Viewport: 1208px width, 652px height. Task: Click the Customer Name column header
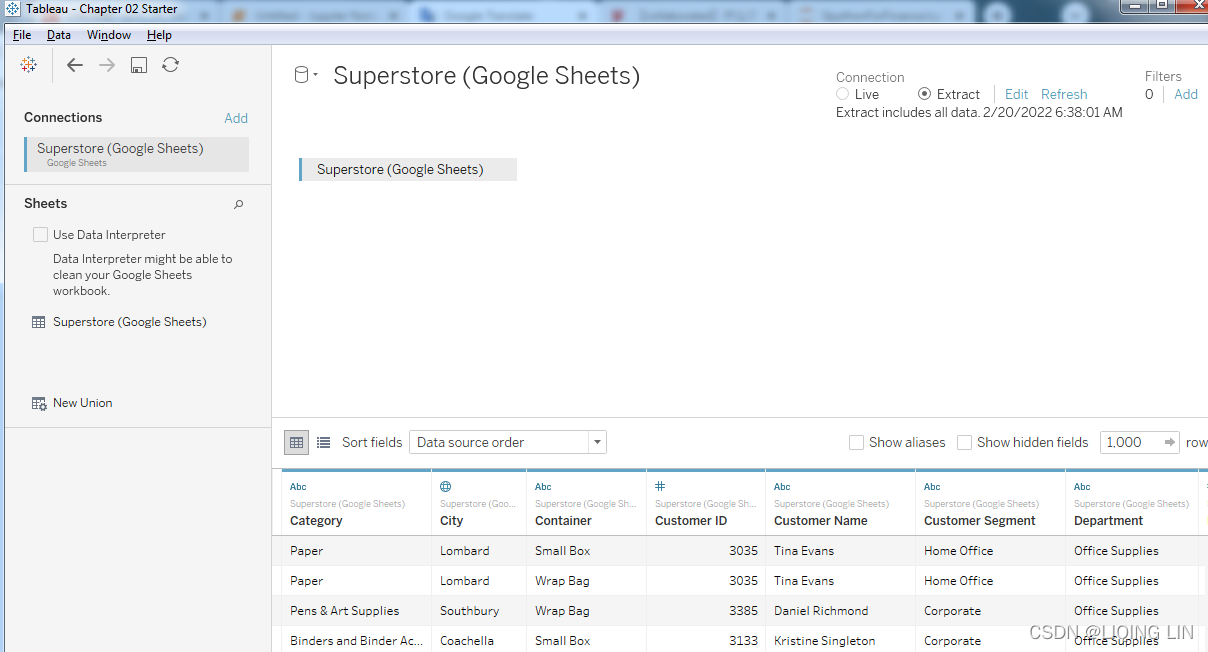[x=840, y=503]
